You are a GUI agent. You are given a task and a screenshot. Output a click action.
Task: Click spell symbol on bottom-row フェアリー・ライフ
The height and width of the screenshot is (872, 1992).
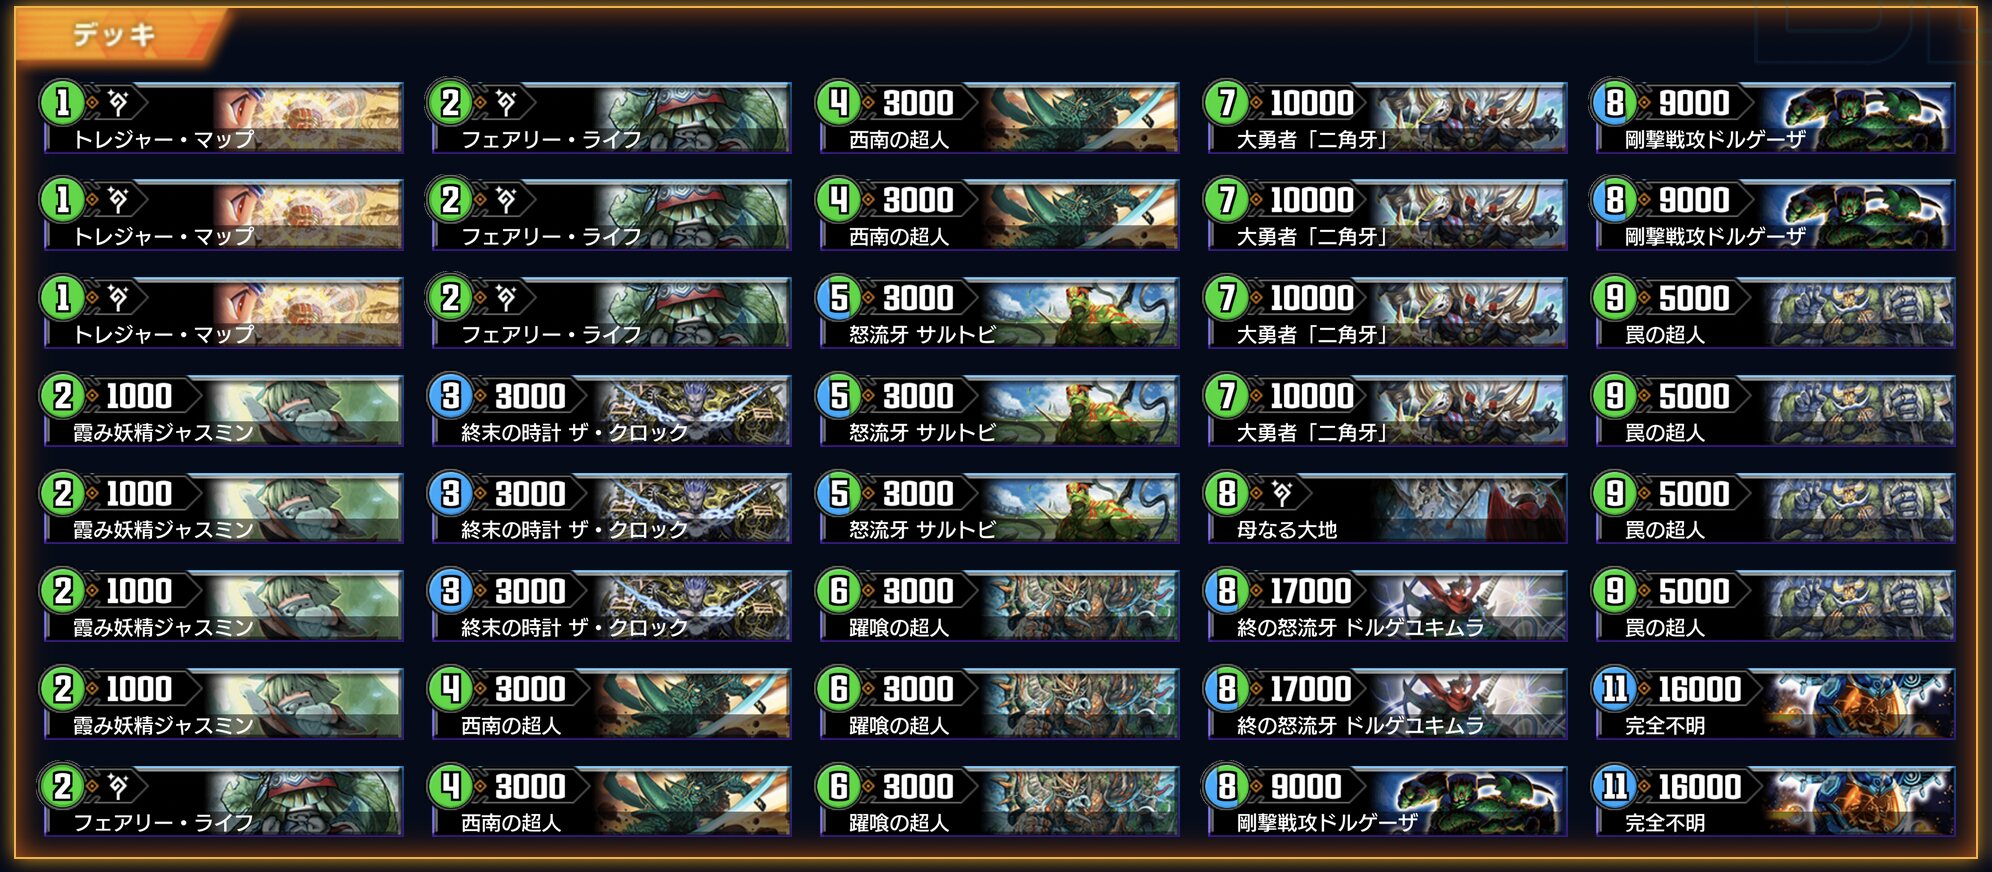click(117, 785)
